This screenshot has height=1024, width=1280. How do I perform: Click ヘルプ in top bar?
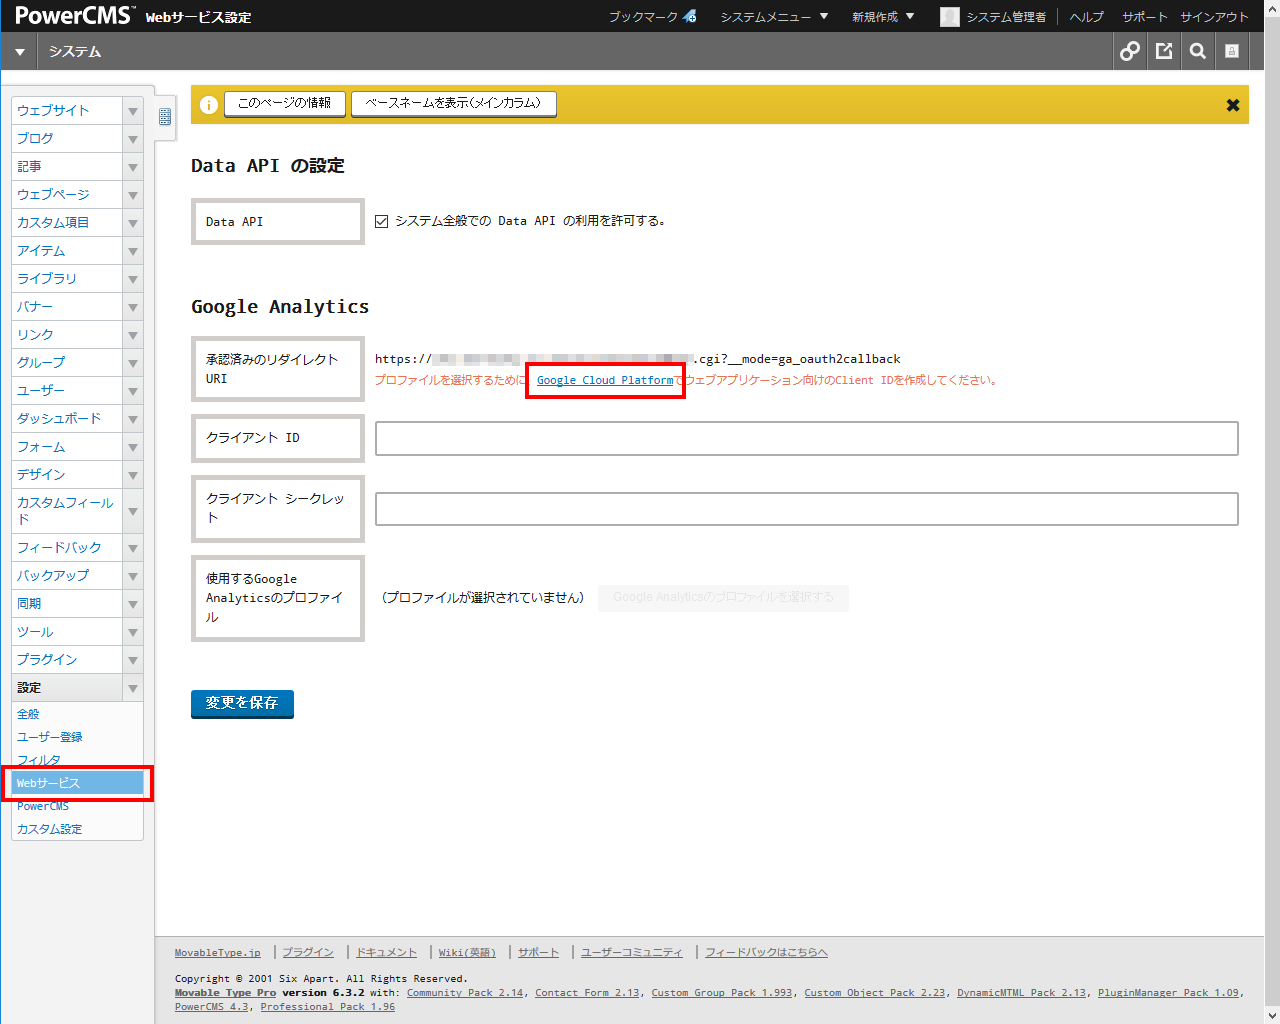[1087, 17]
